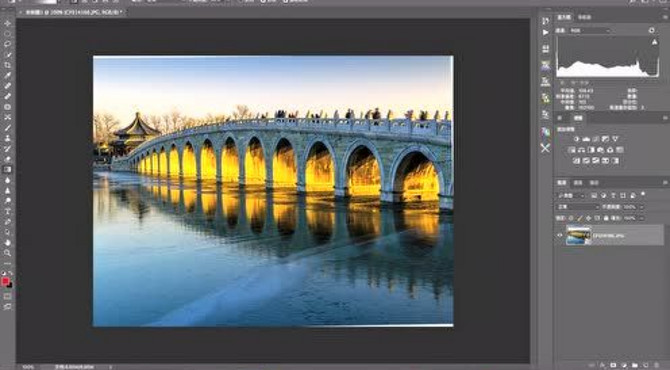The width and height of the screenshot is (670, 370).
Task: Switch to the Navigator tab beside Histogram
Action: click(x=584, y=17)
